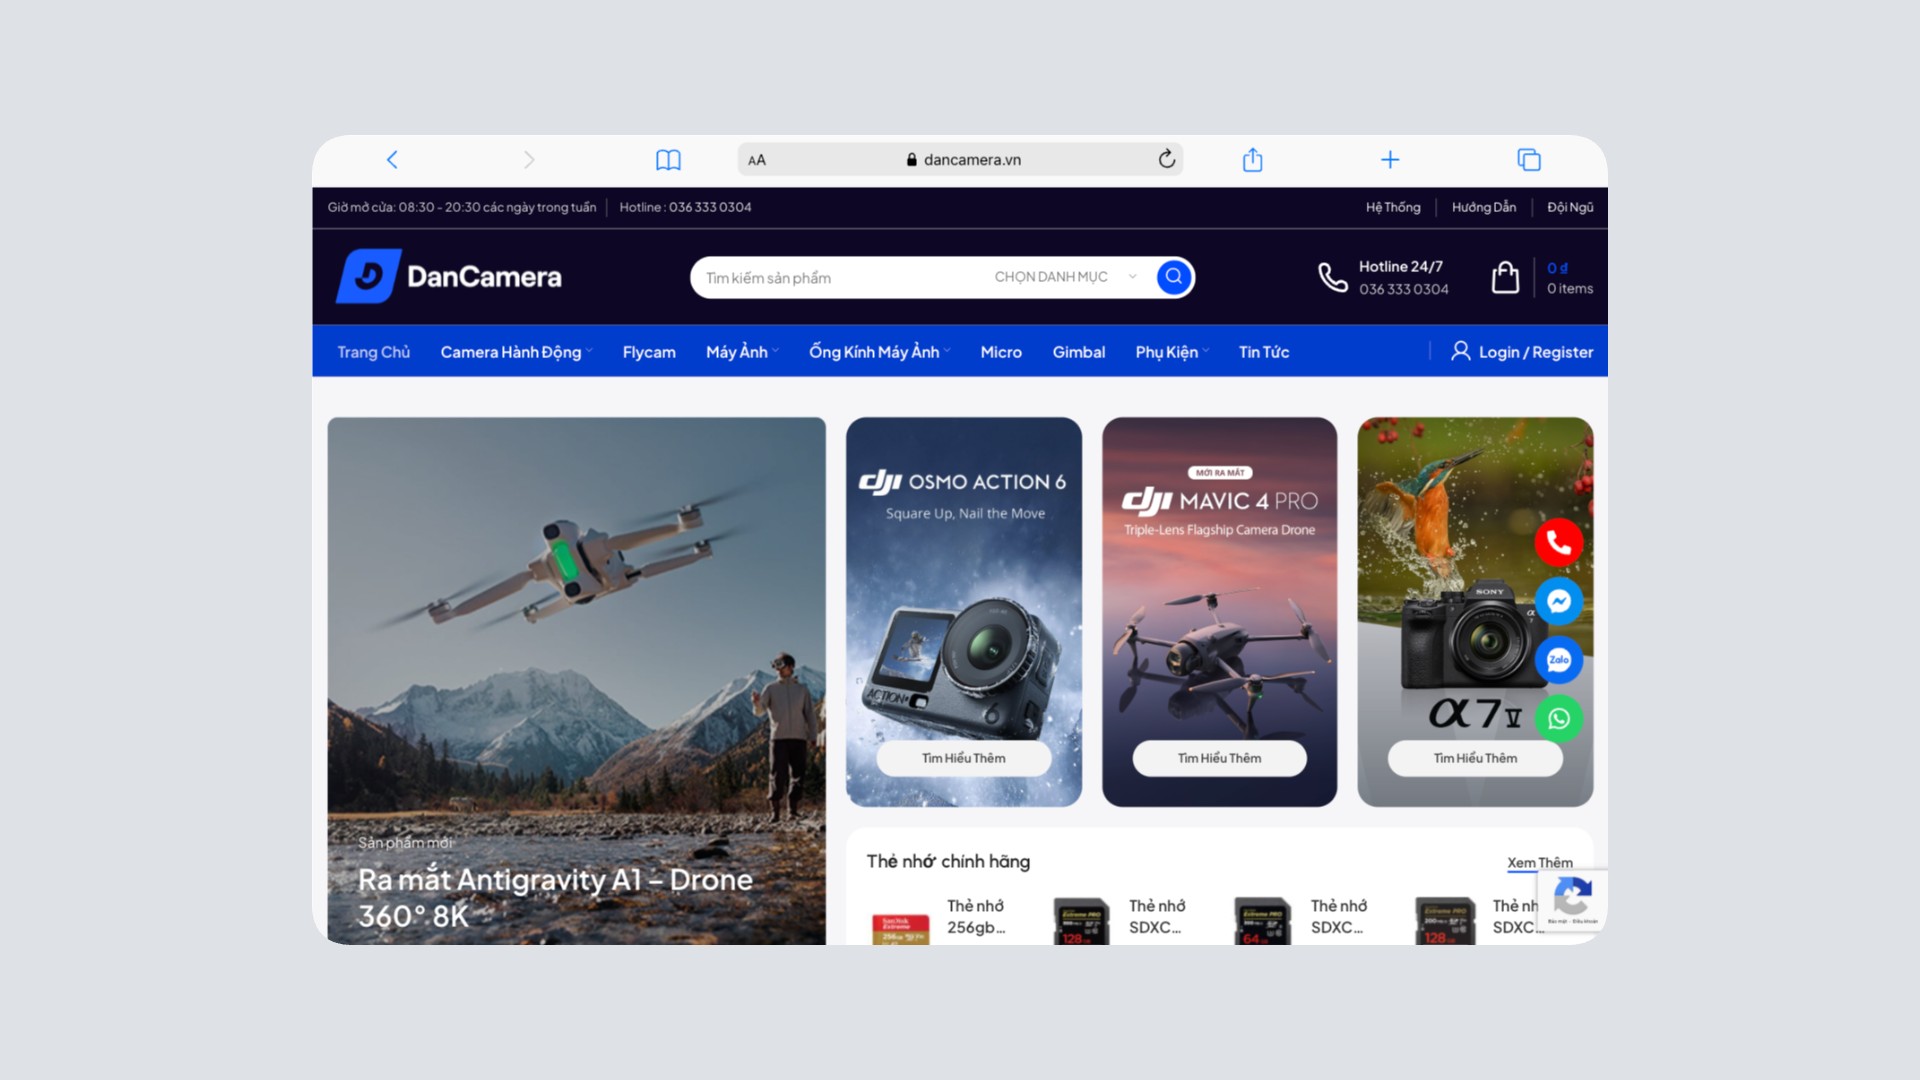Expand the Phụ Kiện menu dropdown
This screenshot has height=1080, width=1920.
[x=1172, y=352]
